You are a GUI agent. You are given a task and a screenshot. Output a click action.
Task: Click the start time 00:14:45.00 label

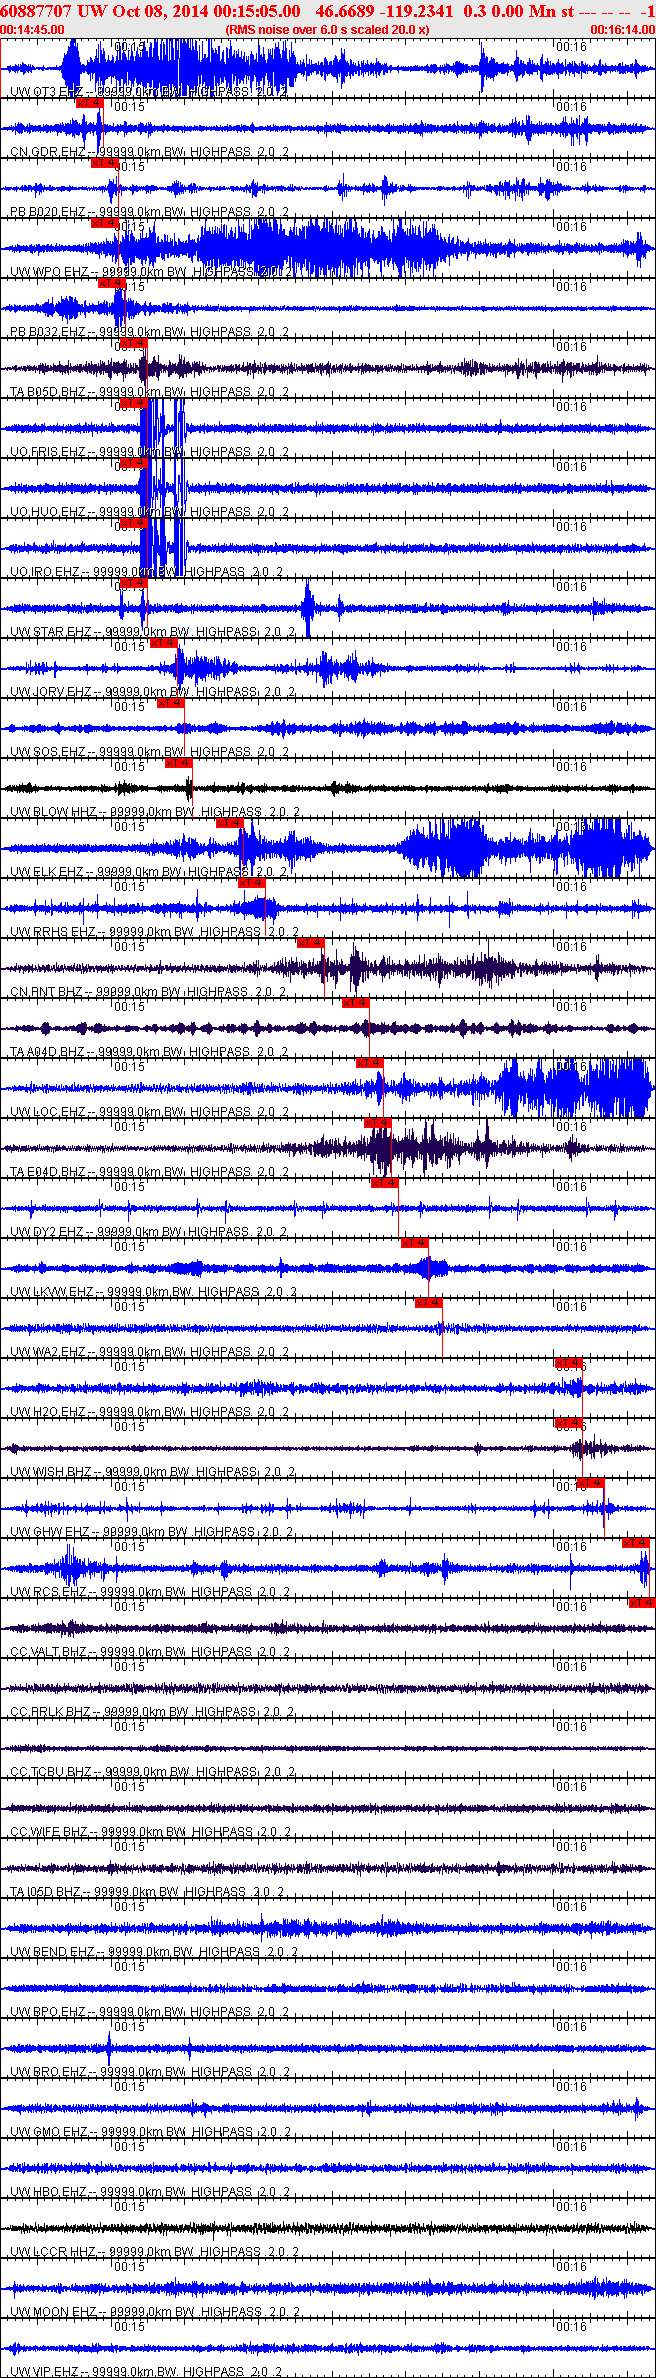pos(32,30)
